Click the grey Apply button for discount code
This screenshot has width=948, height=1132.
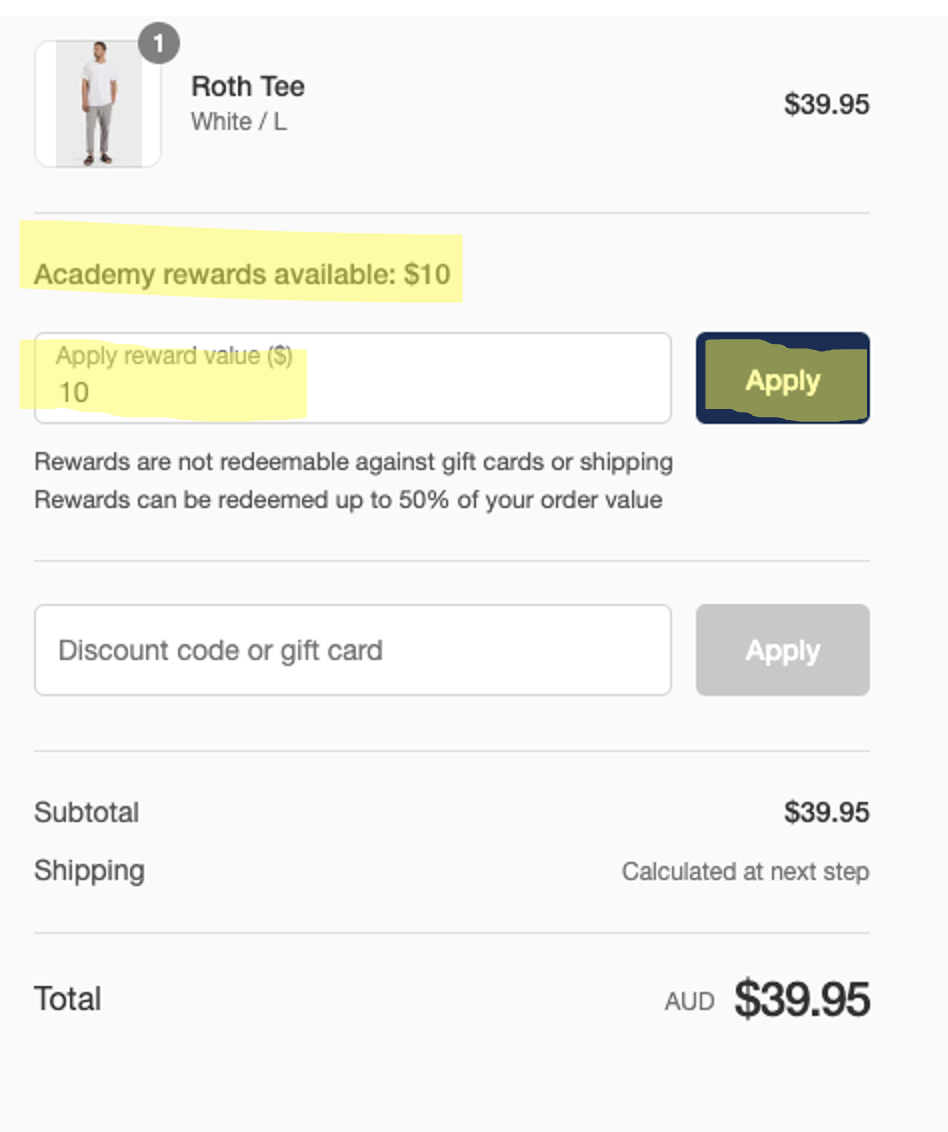783,650
